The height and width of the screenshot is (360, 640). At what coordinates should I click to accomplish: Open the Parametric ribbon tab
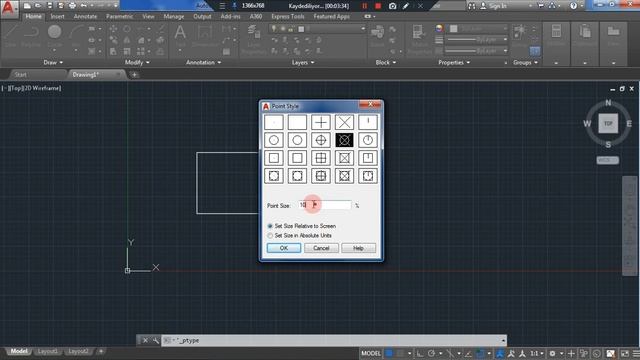(119, 16)
